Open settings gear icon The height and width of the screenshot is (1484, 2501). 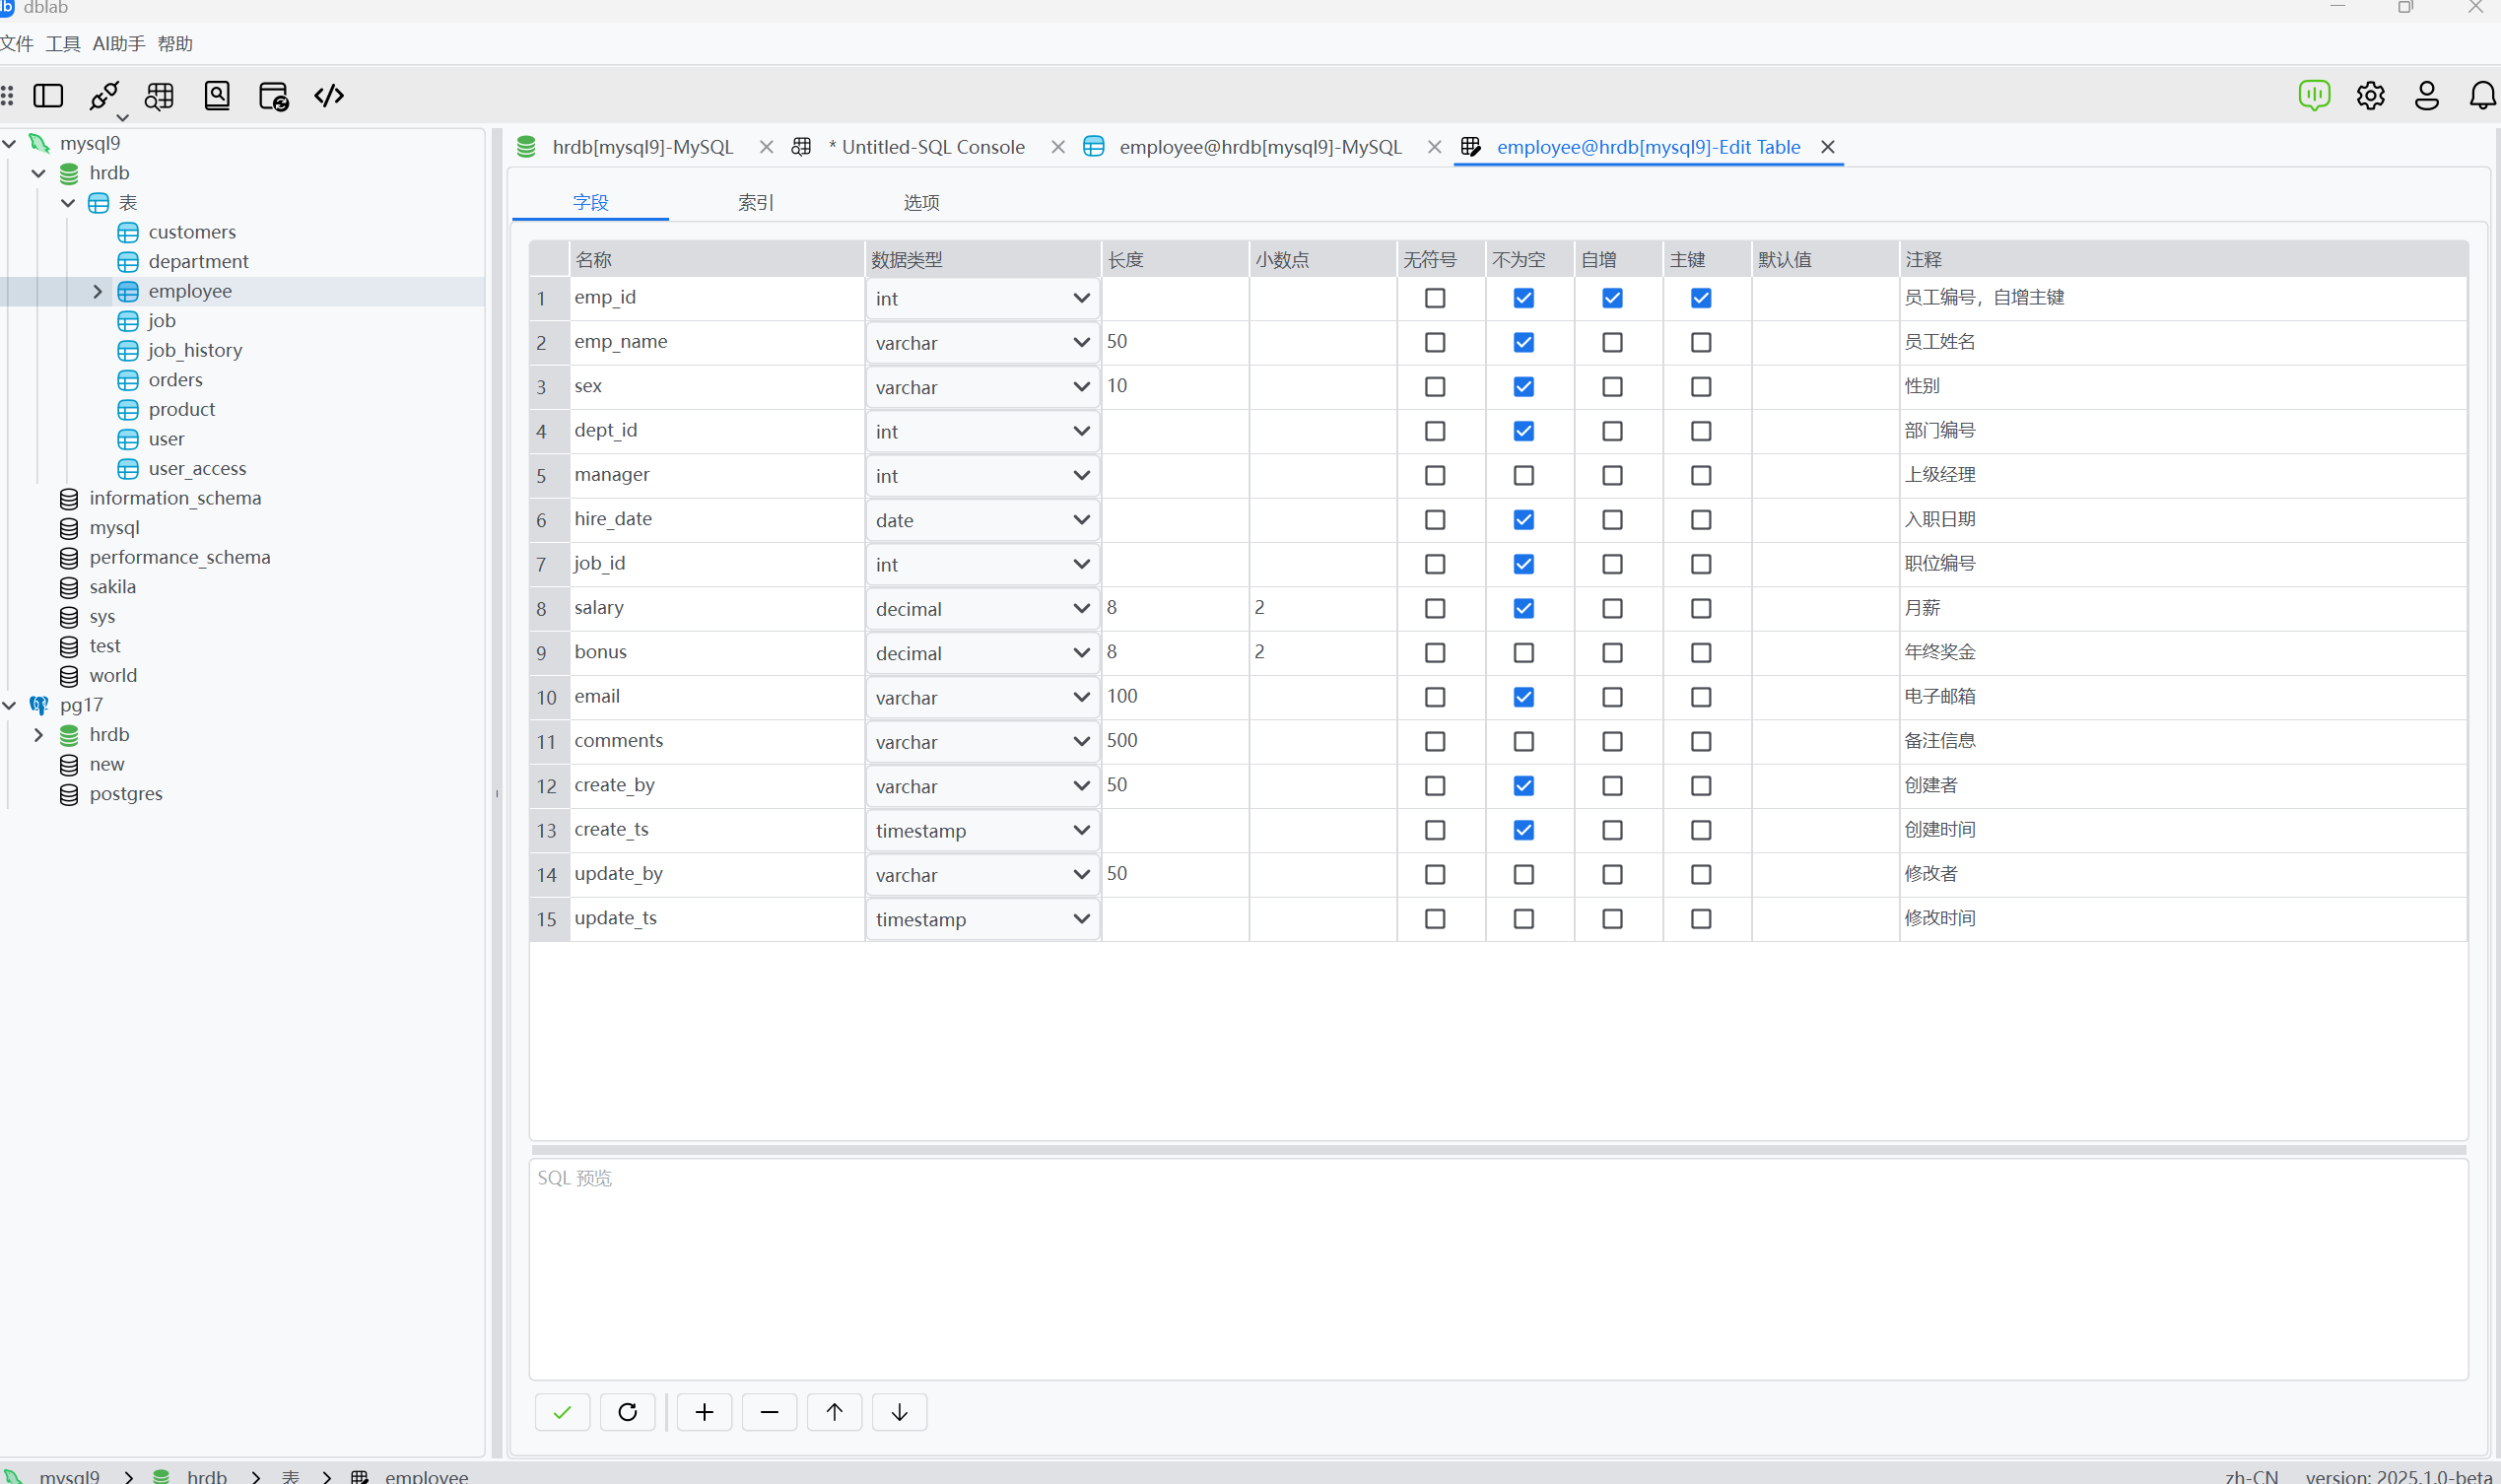[x=2370, y=96]
